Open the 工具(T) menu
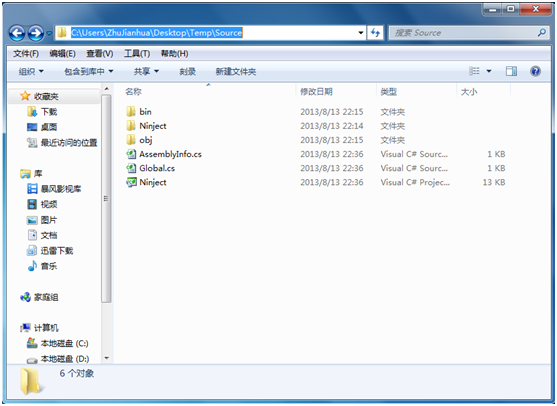Screen dimensions: 557x406 click(x=137, y=54)
